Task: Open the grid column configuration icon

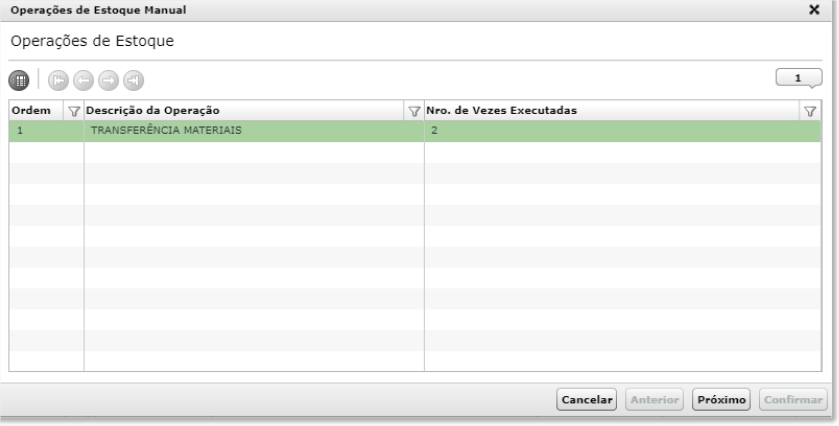Action: (19, 81)
